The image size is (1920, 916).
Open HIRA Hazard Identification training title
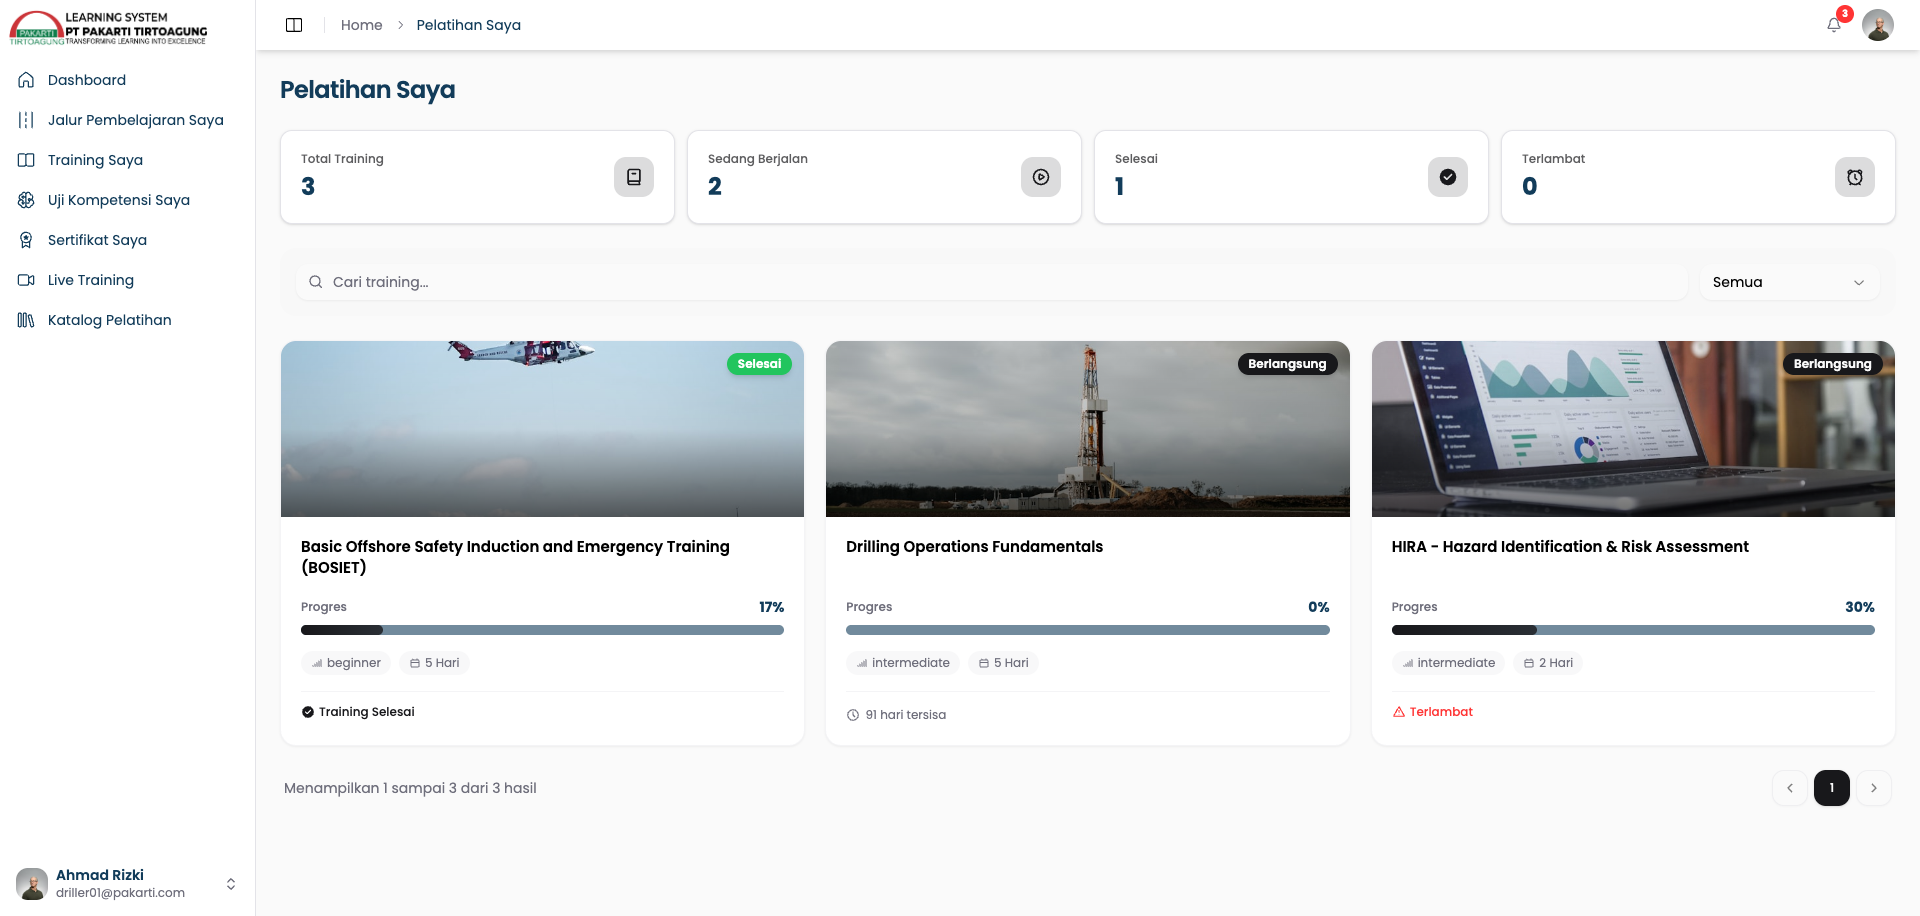1570,547
